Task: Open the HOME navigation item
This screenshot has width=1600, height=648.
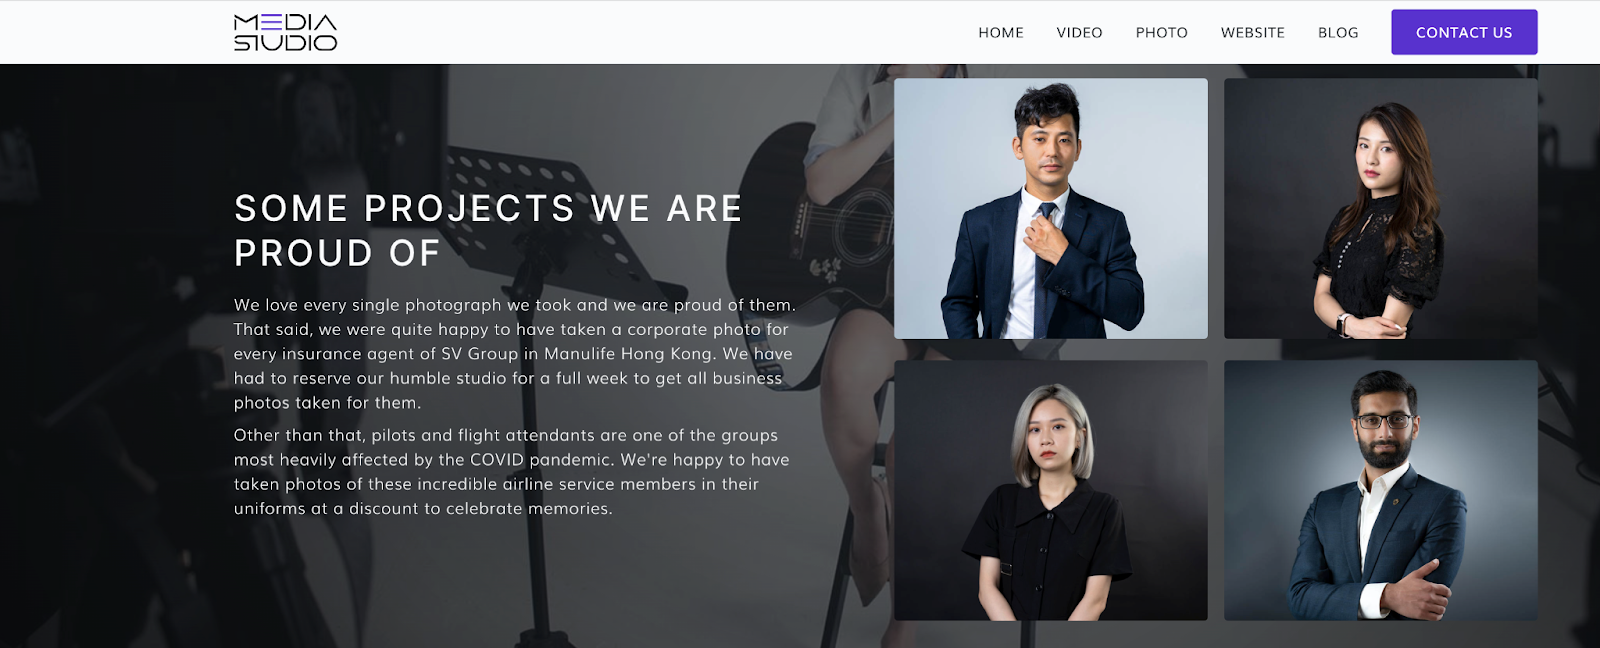Action: [1001, 33]
